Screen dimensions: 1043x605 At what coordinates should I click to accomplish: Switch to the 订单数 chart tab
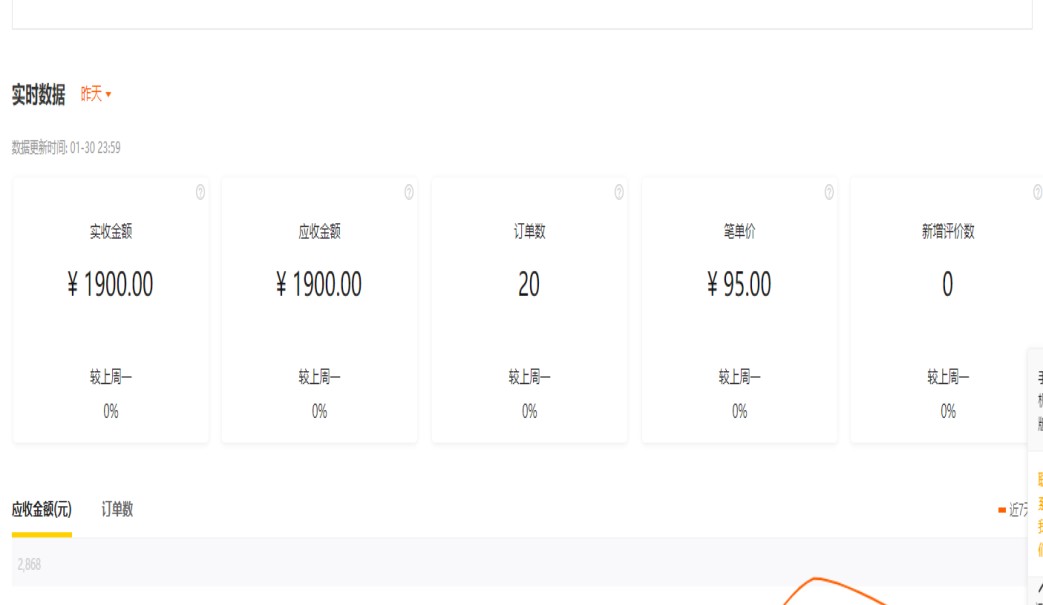pyautogui.click(x=117, y=509)
